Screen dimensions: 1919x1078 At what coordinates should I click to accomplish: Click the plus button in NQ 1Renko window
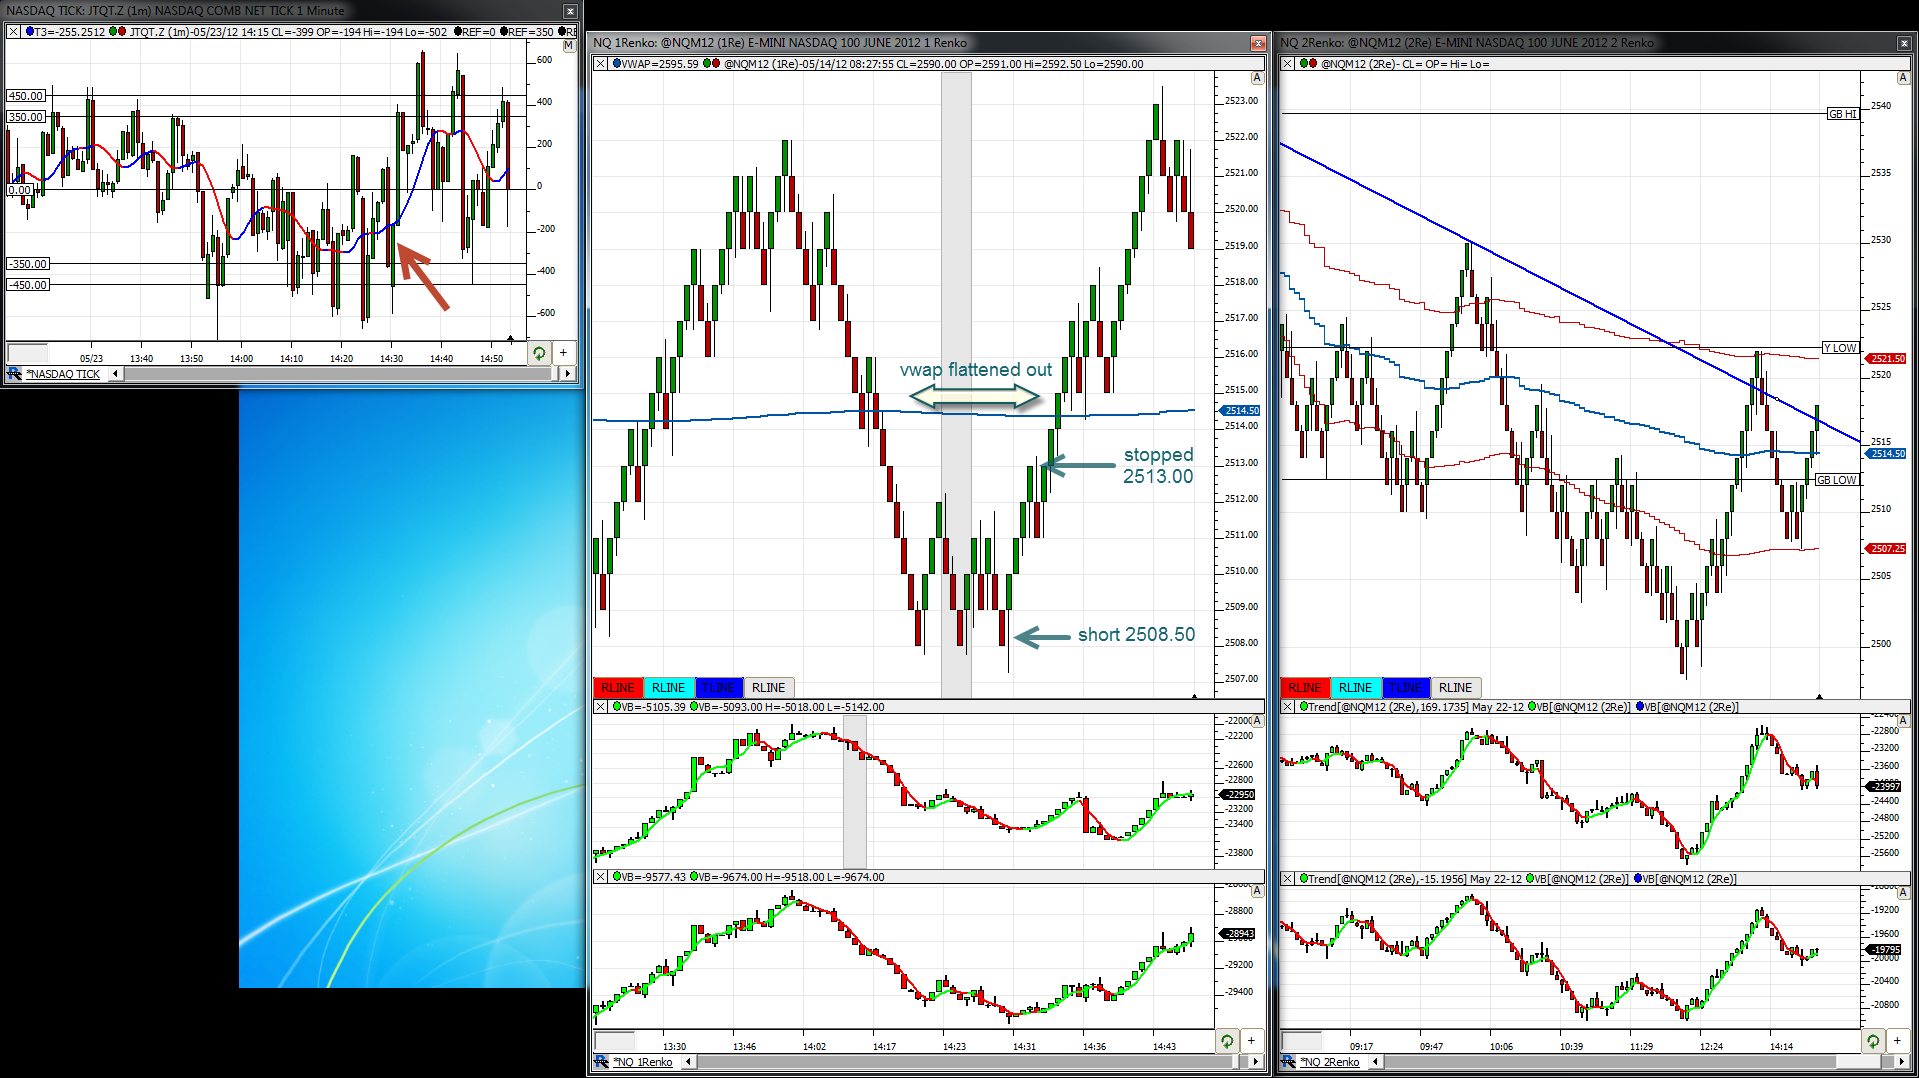pos(1251,1041)
